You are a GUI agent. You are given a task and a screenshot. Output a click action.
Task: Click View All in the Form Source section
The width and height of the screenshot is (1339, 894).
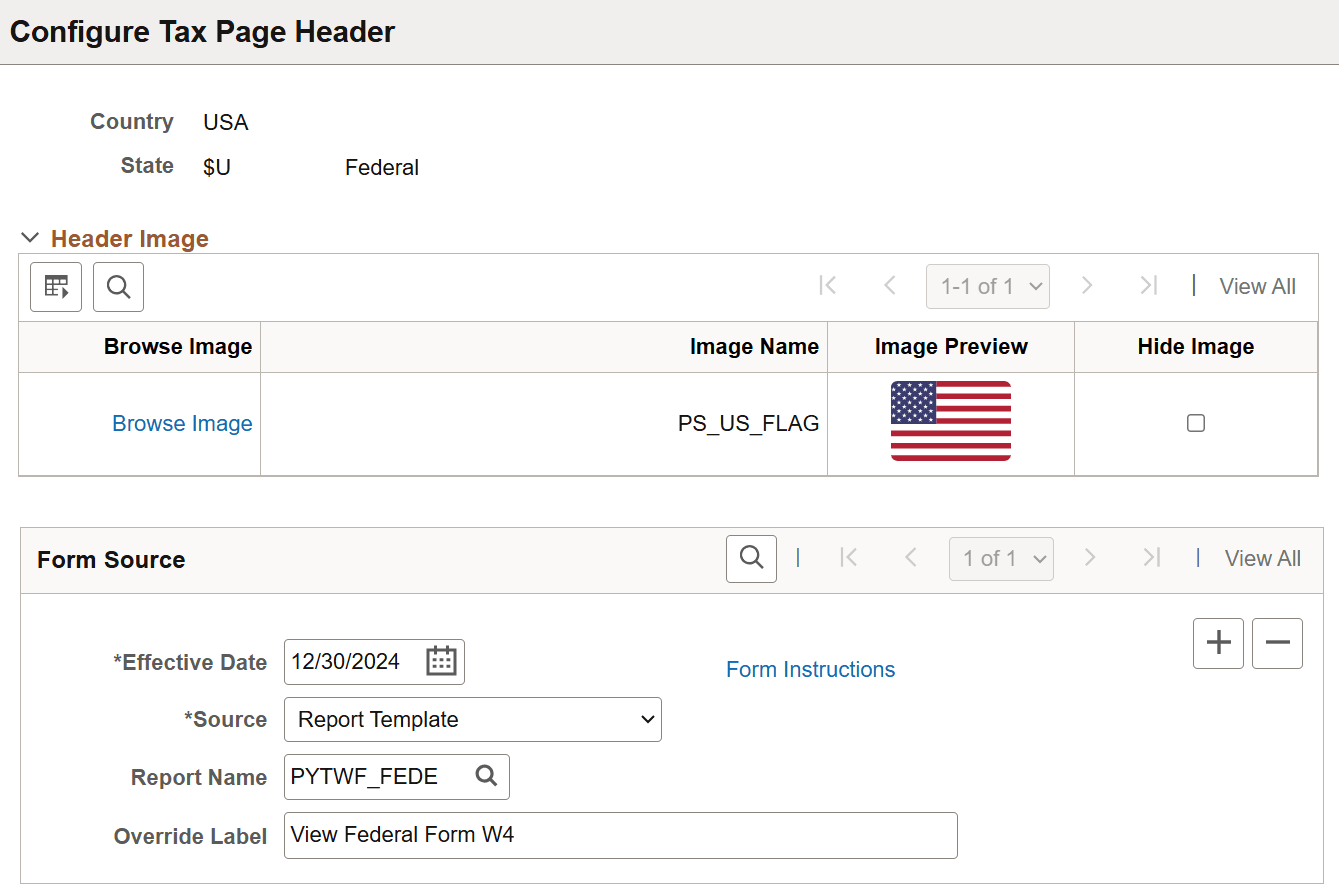pos(1262,558)
